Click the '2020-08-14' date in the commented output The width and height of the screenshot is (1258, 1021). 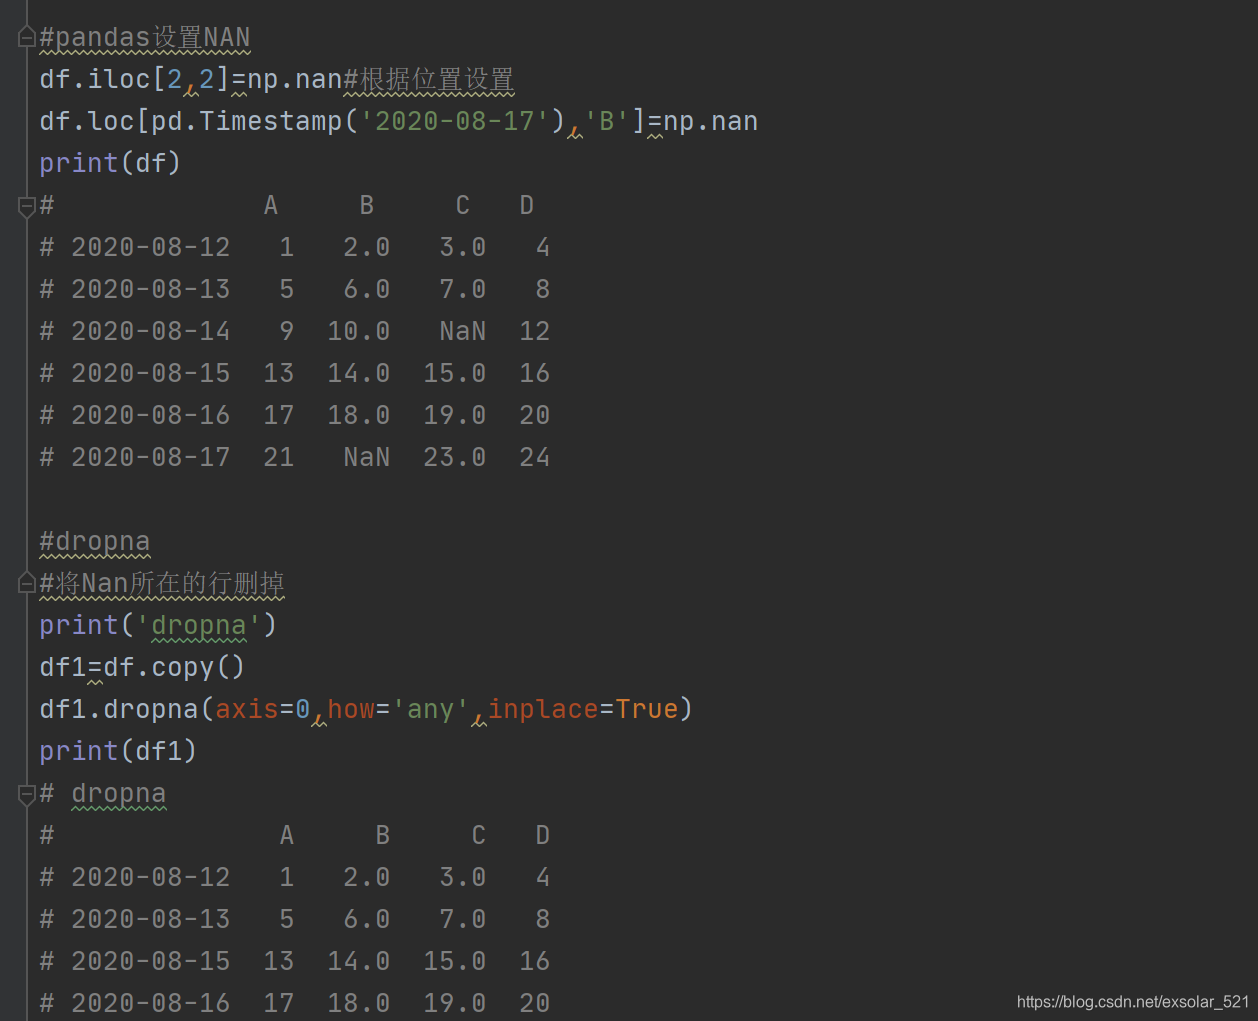[x=151, y=332]
